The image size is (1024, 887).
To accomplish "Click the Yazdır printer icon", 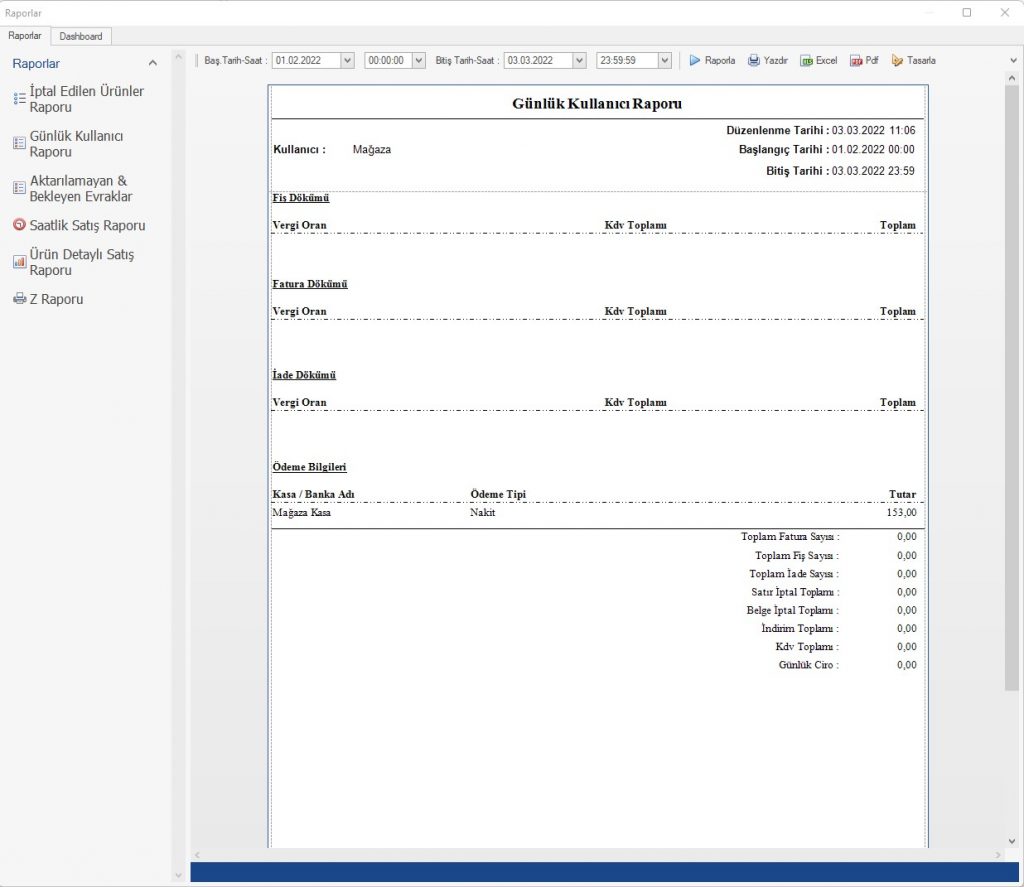I will pos(754,60).
